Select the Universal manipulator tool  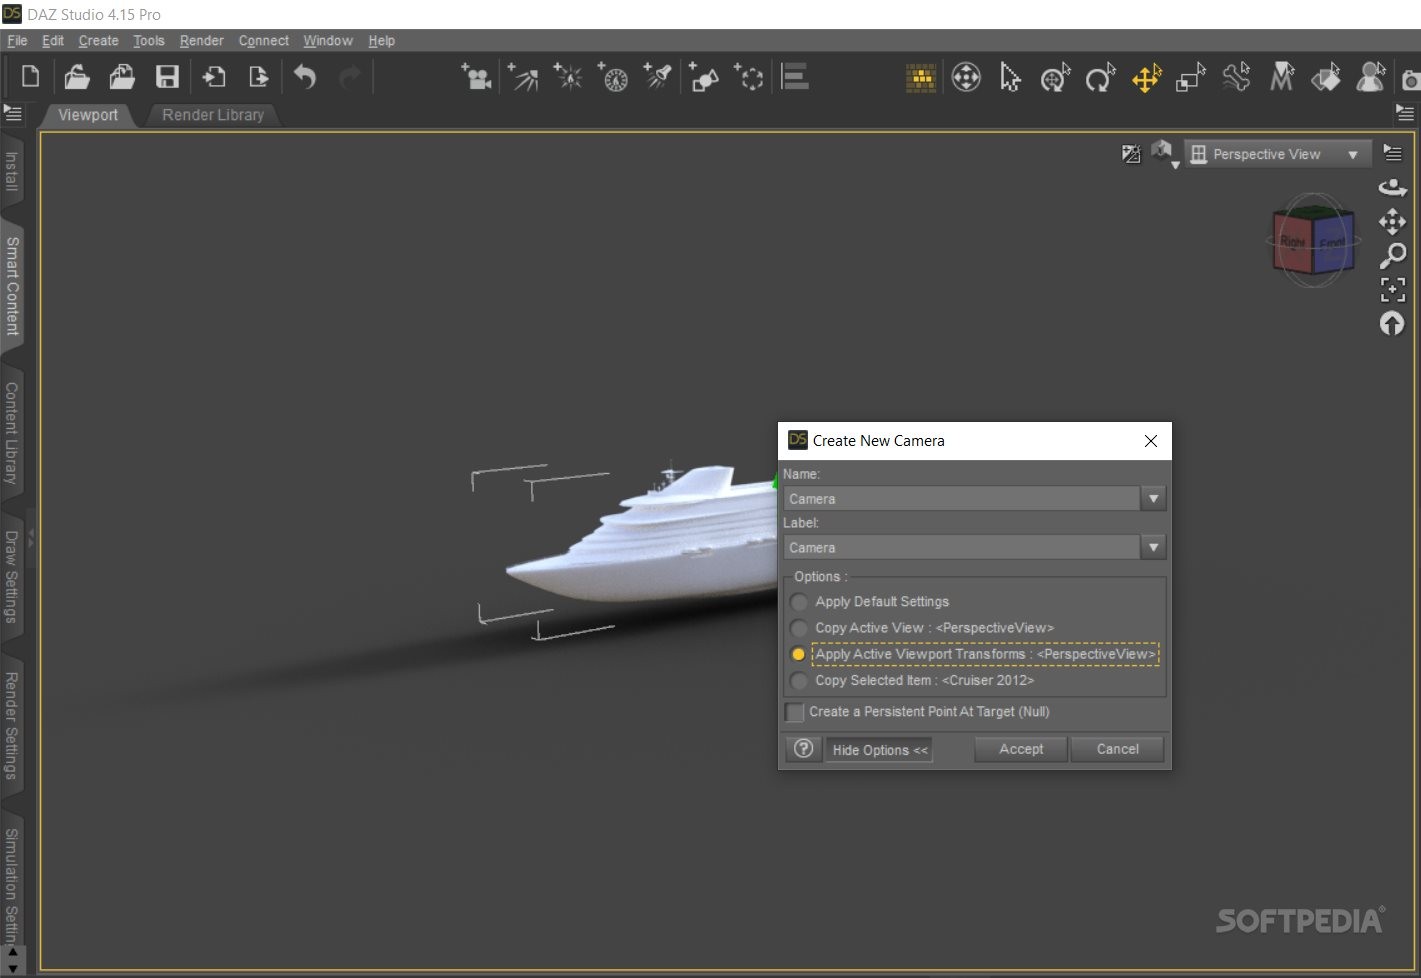click(1055, 77)
